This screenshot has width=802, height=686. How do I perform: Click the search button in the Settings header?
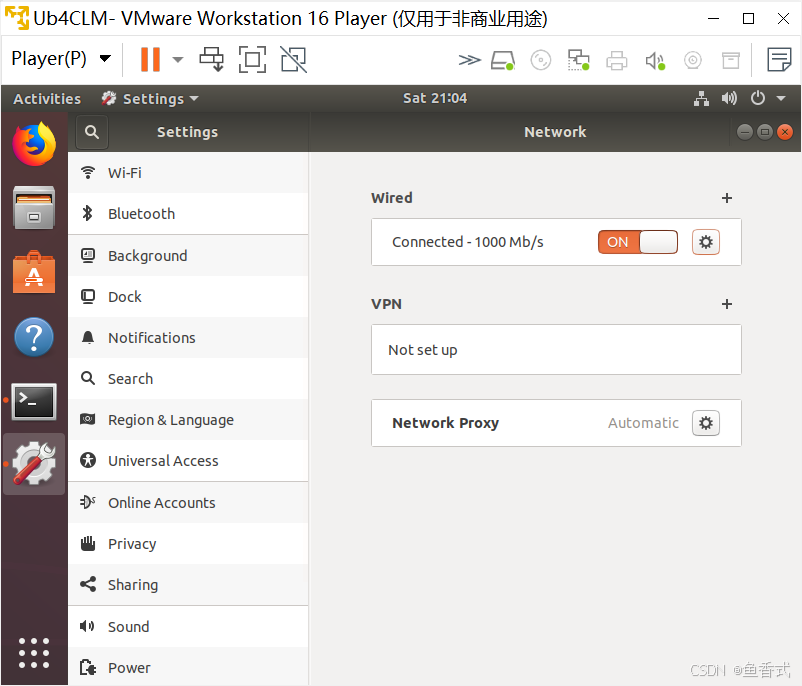(x=92, y=132)
